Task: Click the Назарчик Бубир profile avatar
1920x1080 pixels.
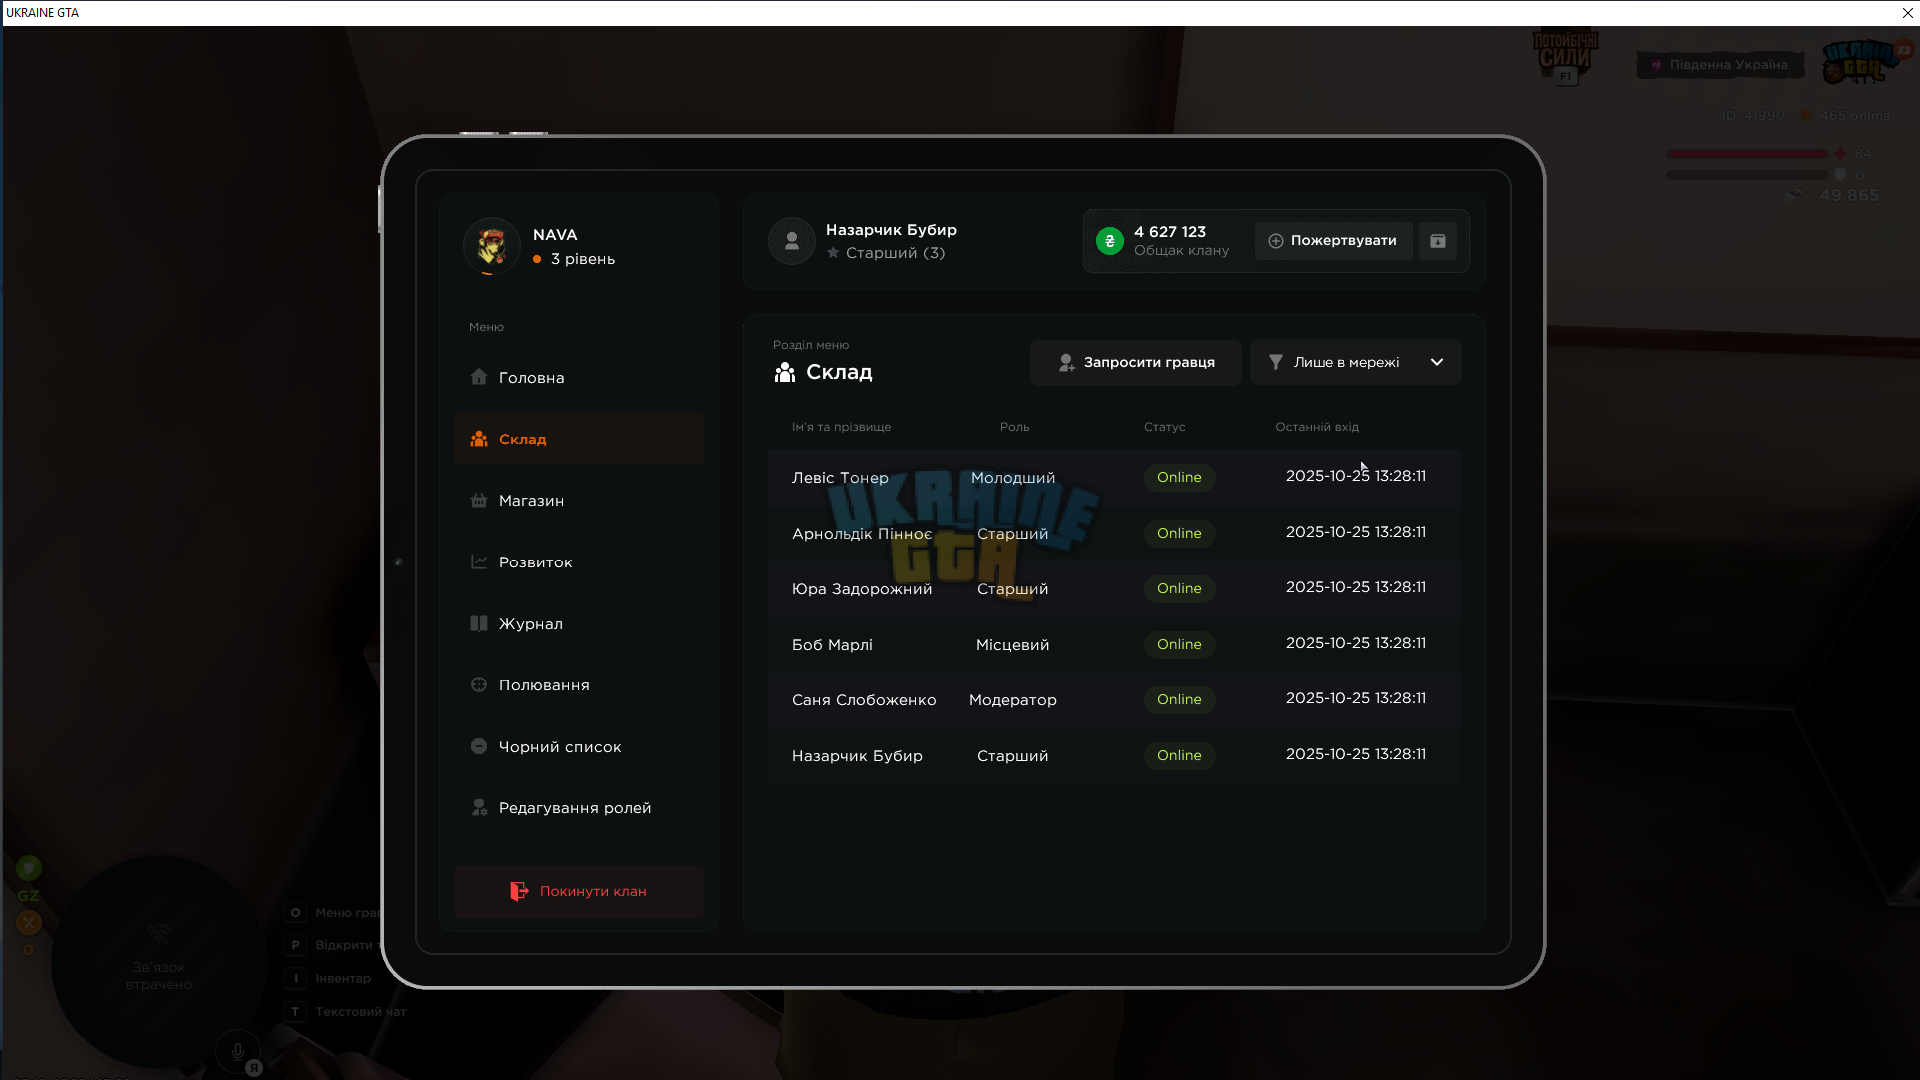Action: tap(792, 241)
